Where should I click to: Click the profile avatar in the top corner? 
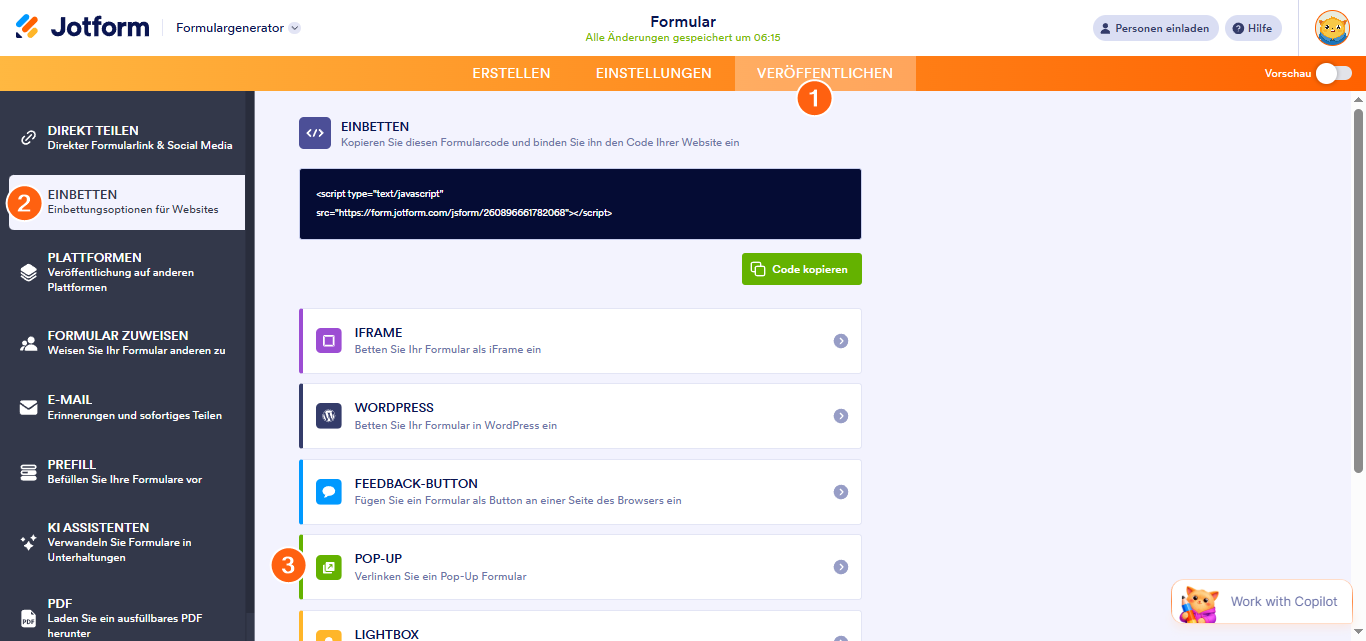click(1332, 28)
